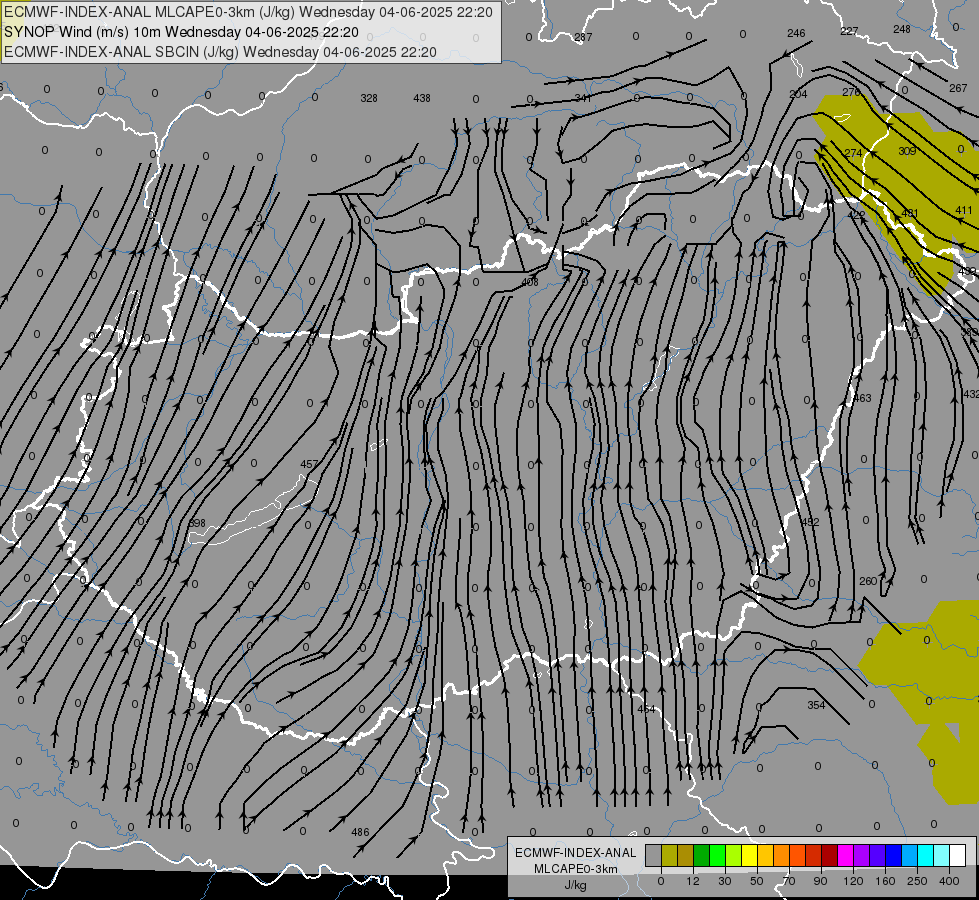Viewport: 979px width, 900px height.
Task: Pick the purple swatch right of magenta
Action: pos(862,855)
